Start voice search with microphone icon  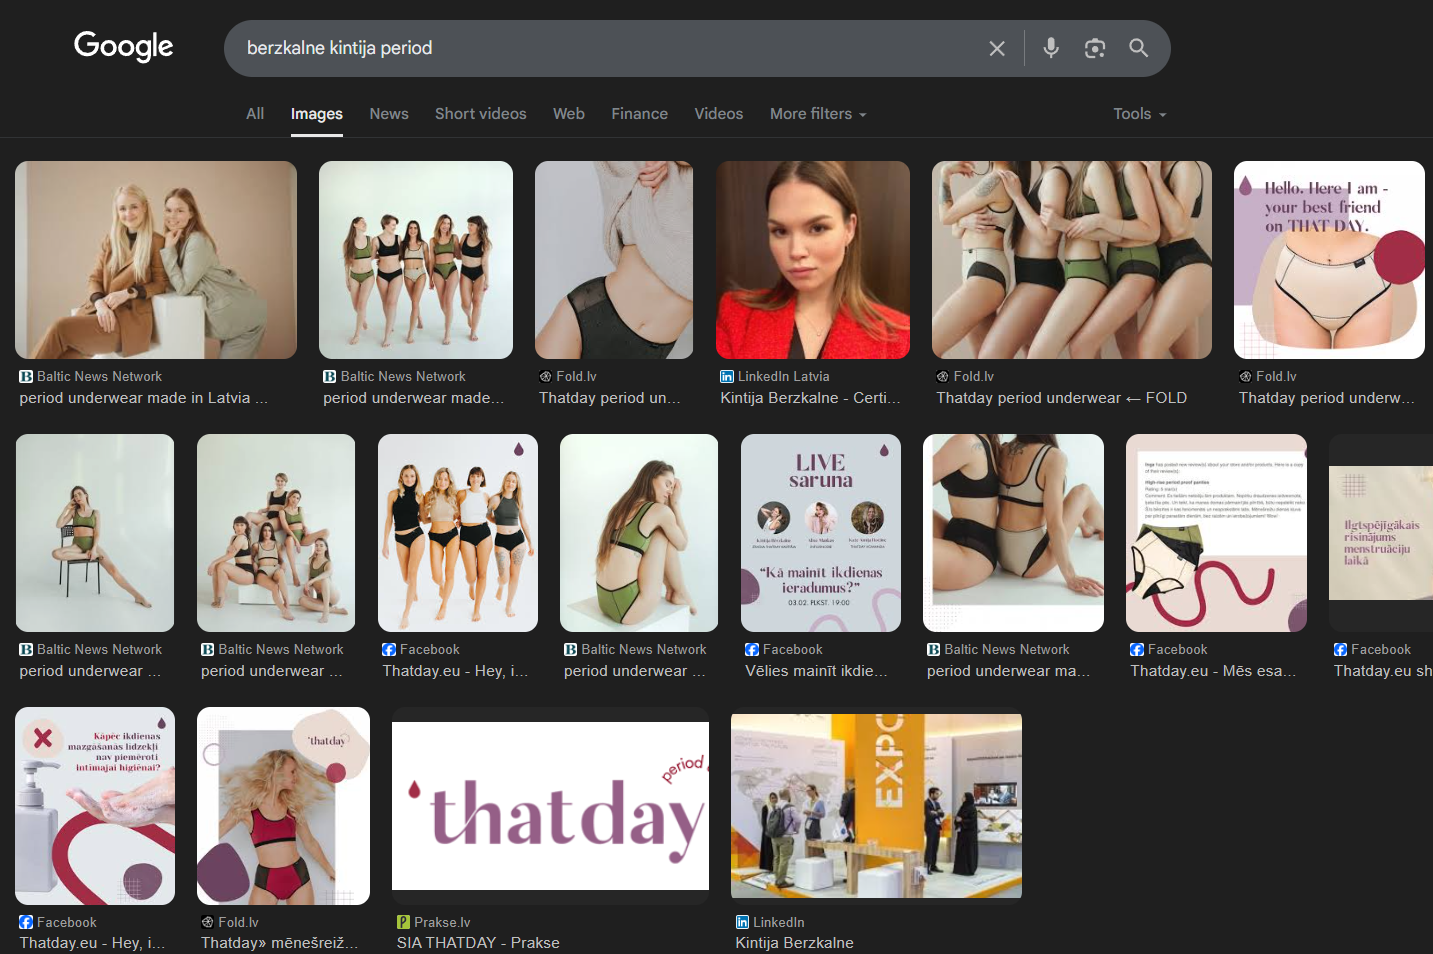coord(1051,48)
